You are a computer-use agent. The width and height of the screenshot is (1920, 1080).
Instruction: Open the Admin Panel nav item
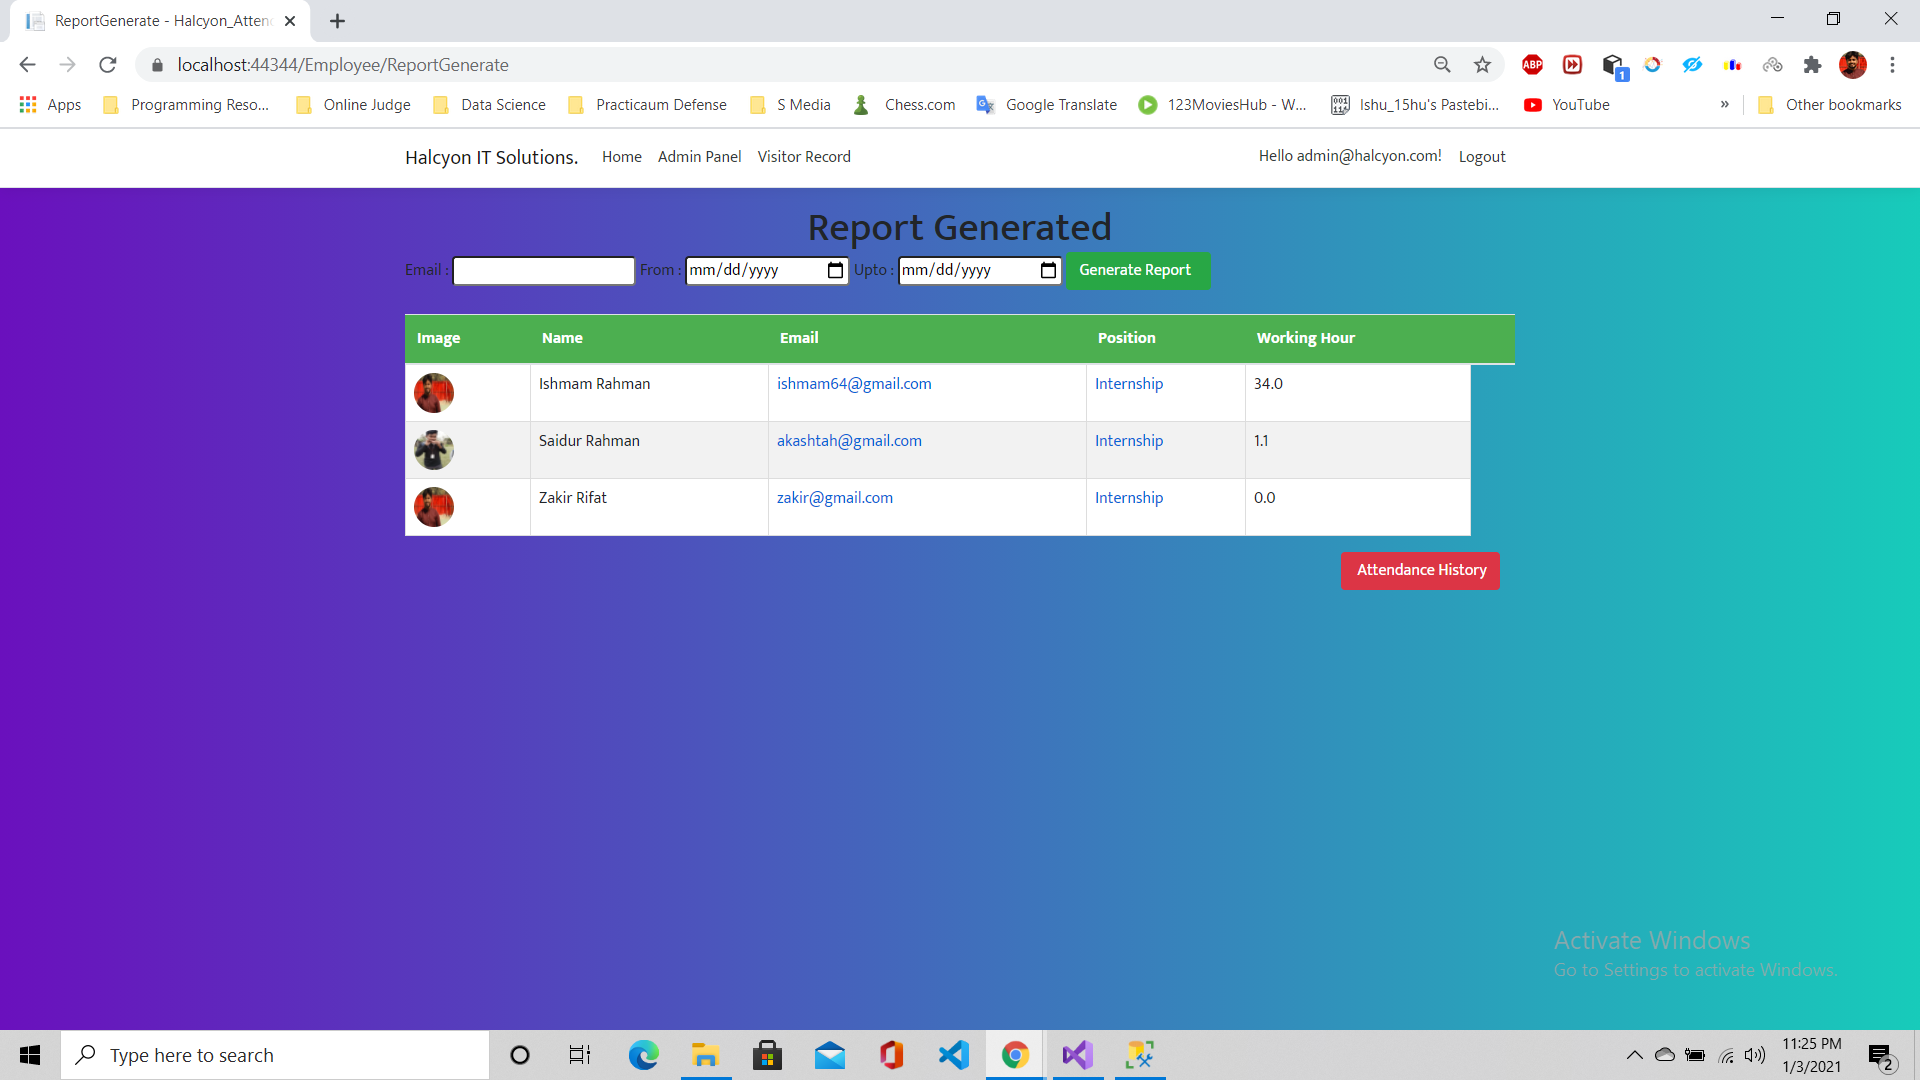pos(699,157)
